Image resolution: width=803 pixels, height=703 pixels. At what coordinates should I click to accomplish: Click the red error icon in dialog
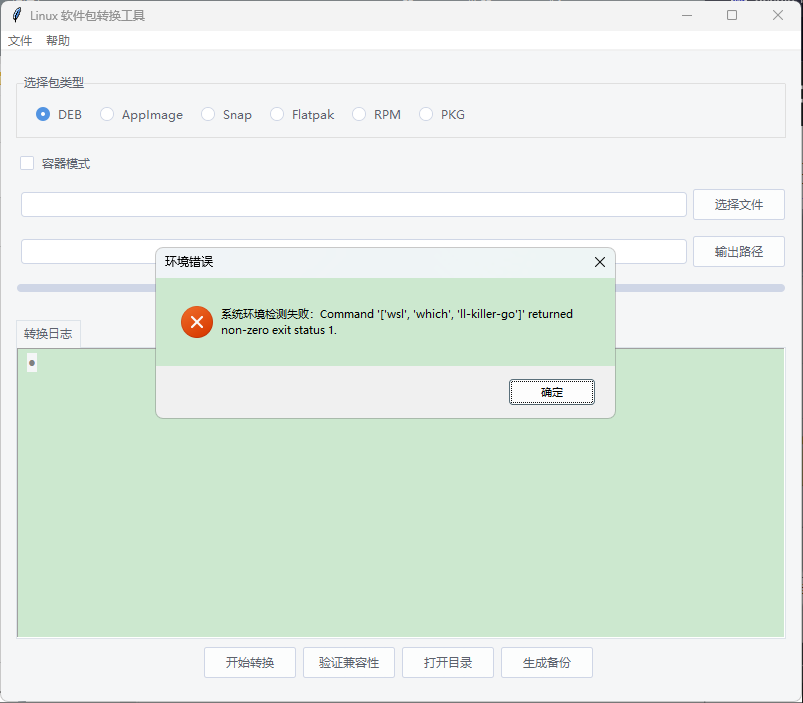pyautogui.click(x=197, y=322)
